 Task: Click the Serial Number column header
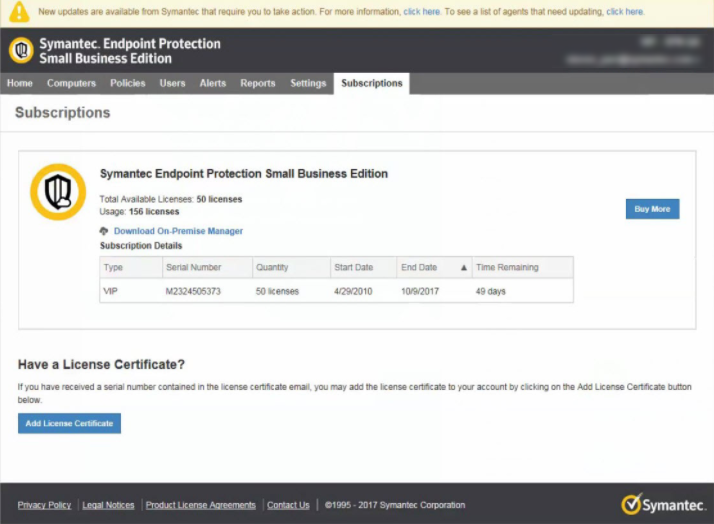(x=194, y=268)
